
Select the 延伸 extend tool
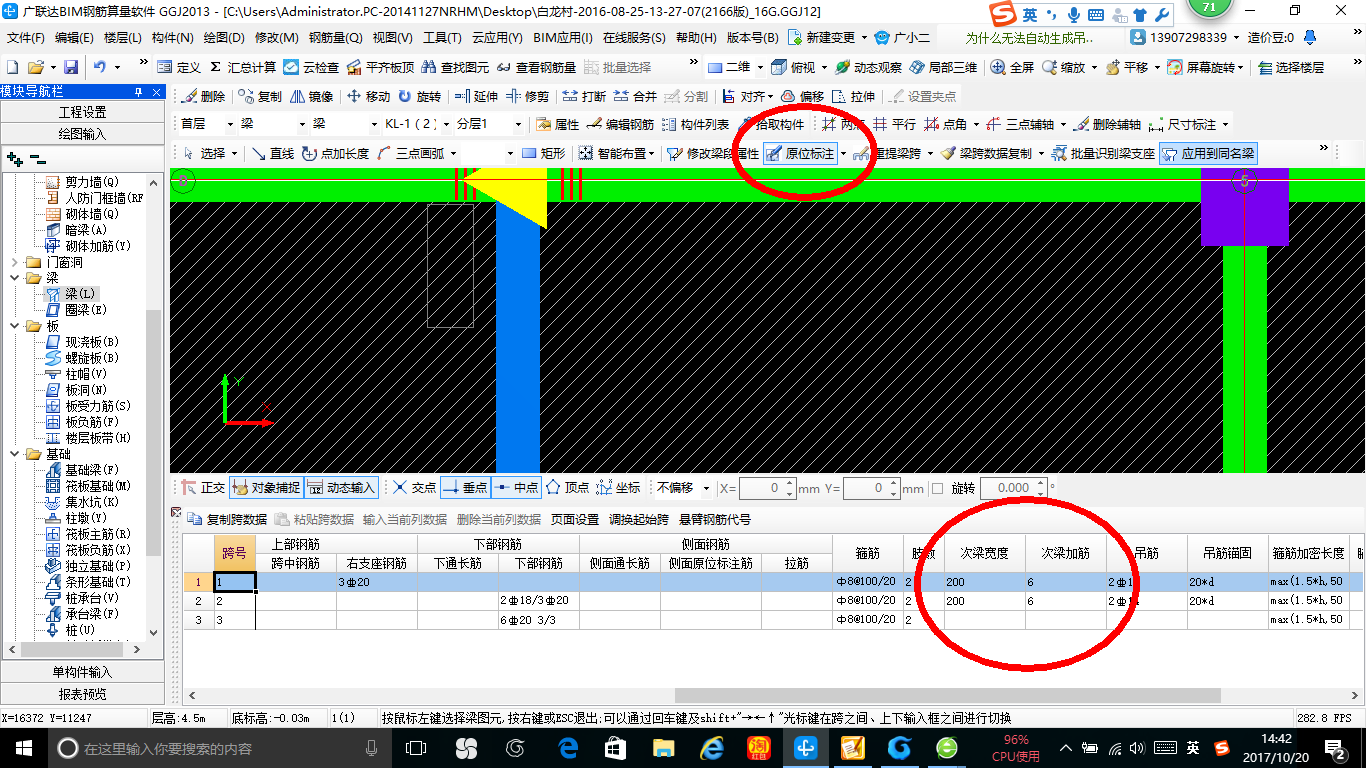coord(476,96)
